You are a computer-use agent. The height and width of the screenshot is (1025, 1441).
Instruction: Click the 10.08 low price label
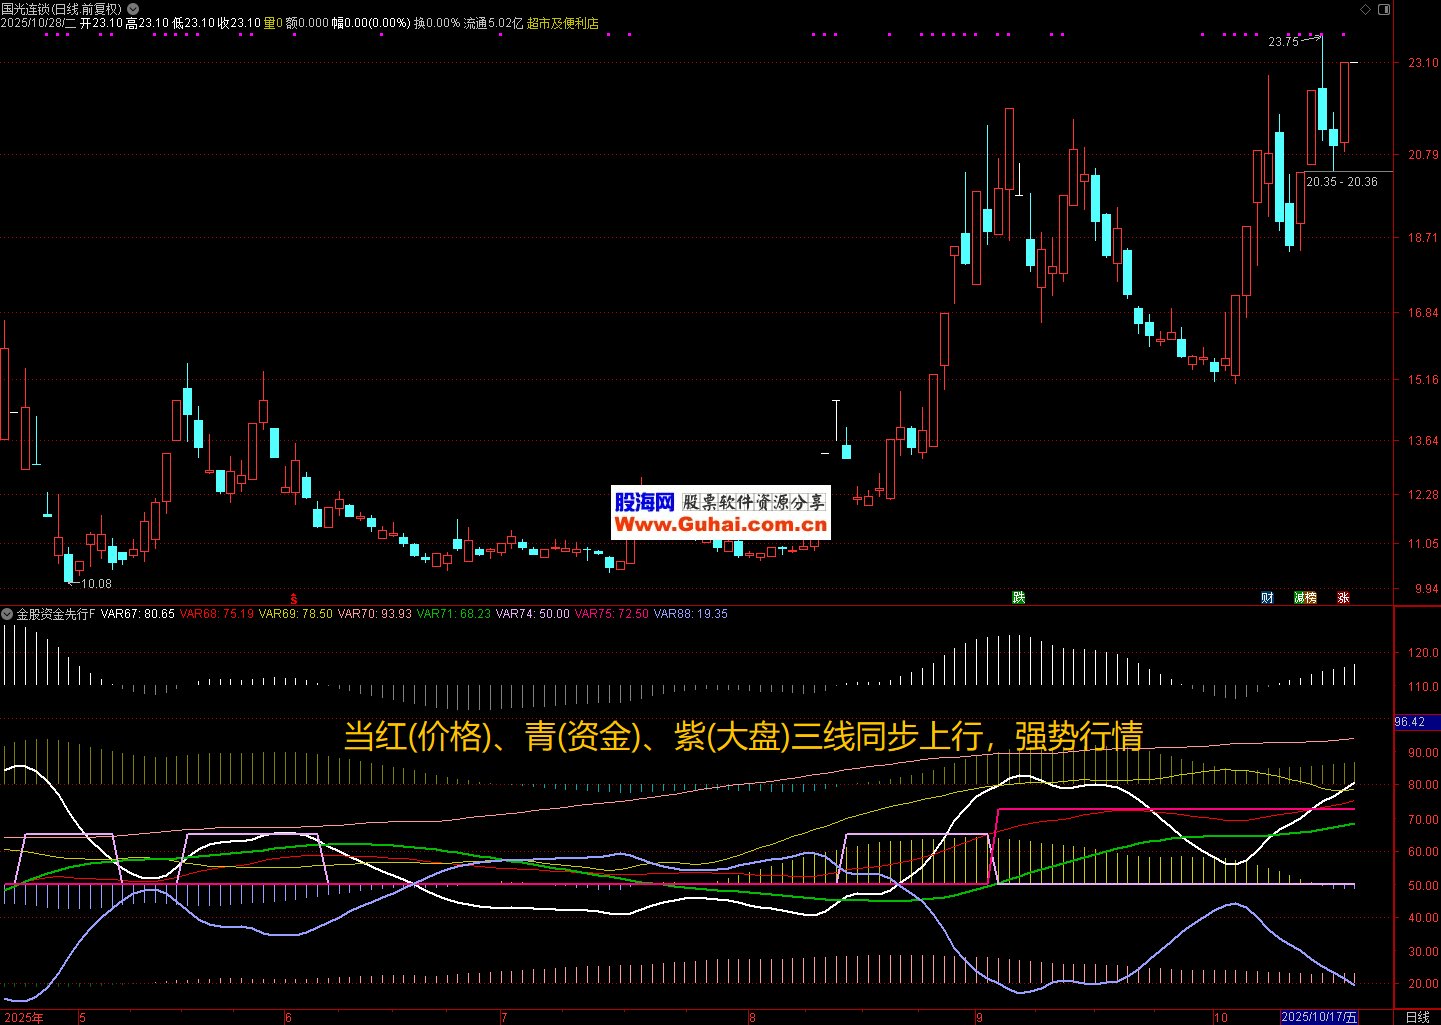pos(96,584)
